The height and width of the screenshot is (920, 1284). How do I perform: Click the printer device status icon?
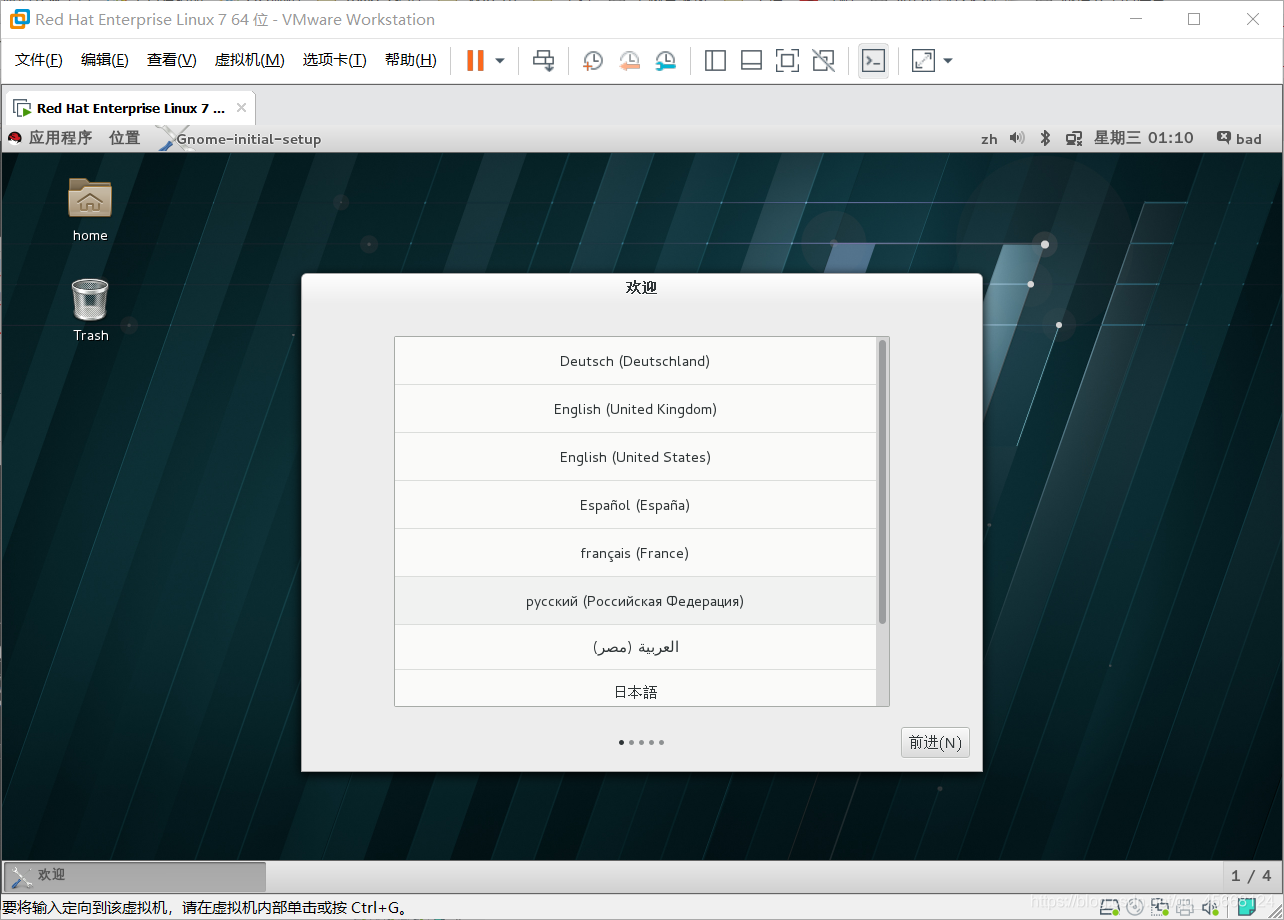[x=1184, y=907]
